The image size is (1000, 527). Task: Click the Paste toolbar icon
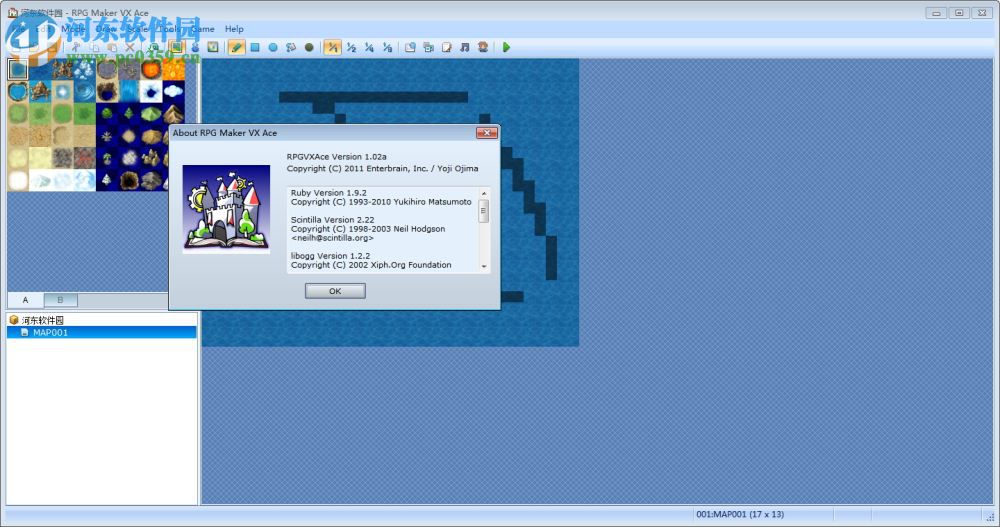[x=112, y=47]
